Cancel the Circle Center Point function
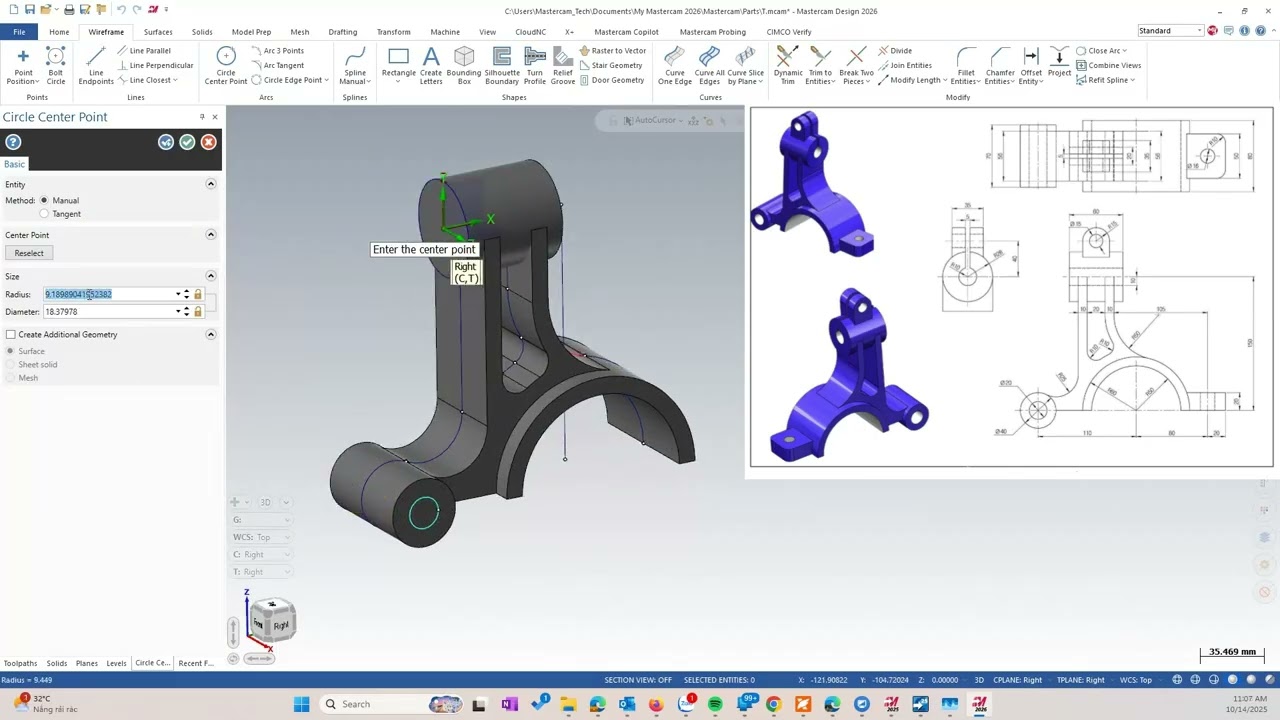Image resolution: width=1280 pixels, height=720 pixels. click(208, 142)
